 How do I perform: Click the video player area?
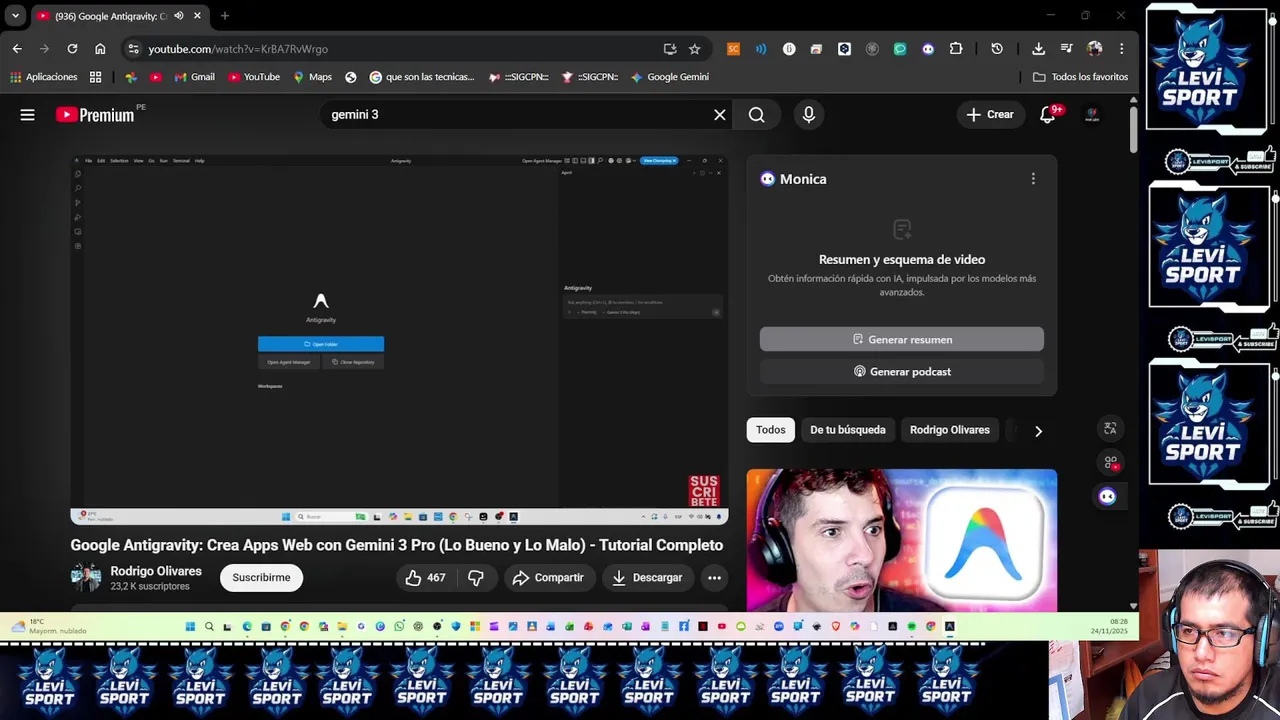click(399, 340)
